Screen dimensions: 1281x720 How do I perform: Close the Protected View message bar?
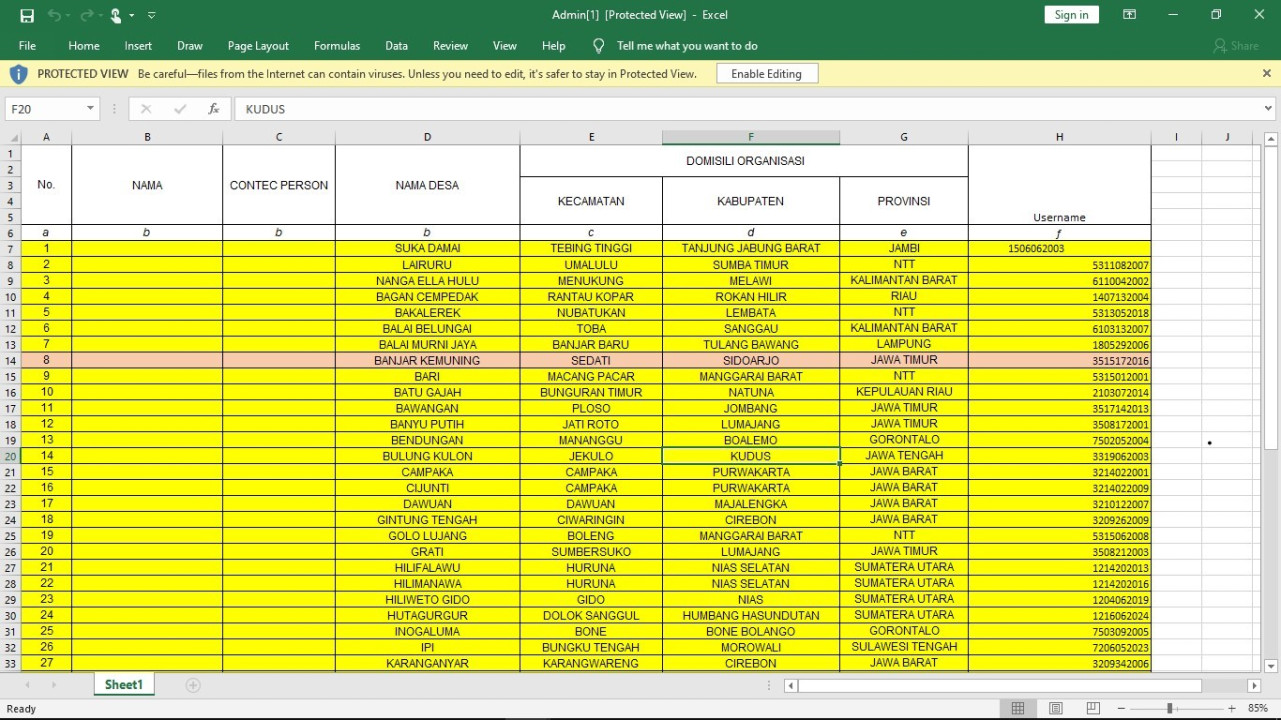pos(1267,74)
